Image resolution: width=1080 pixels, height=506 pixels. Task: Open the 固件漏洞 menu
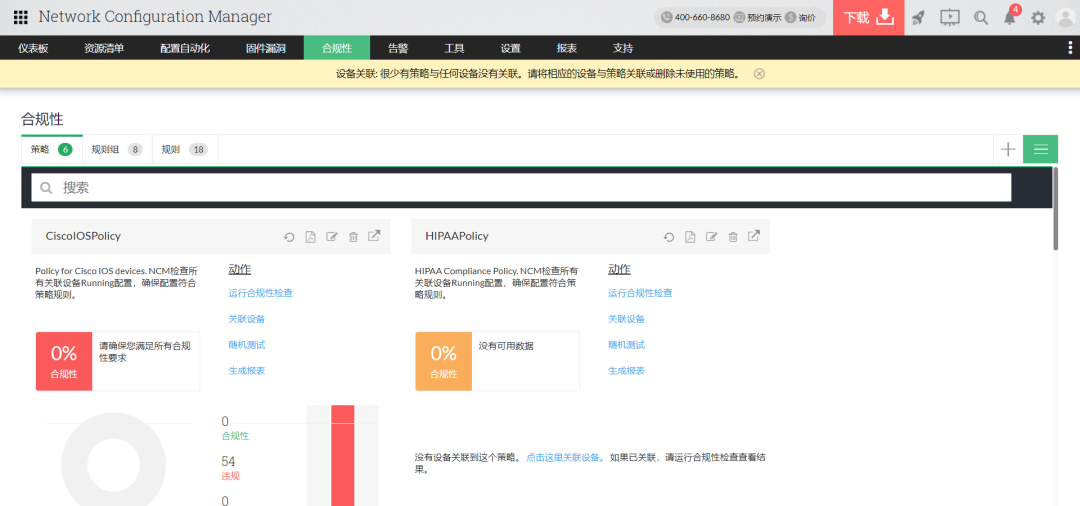[265, 48]
